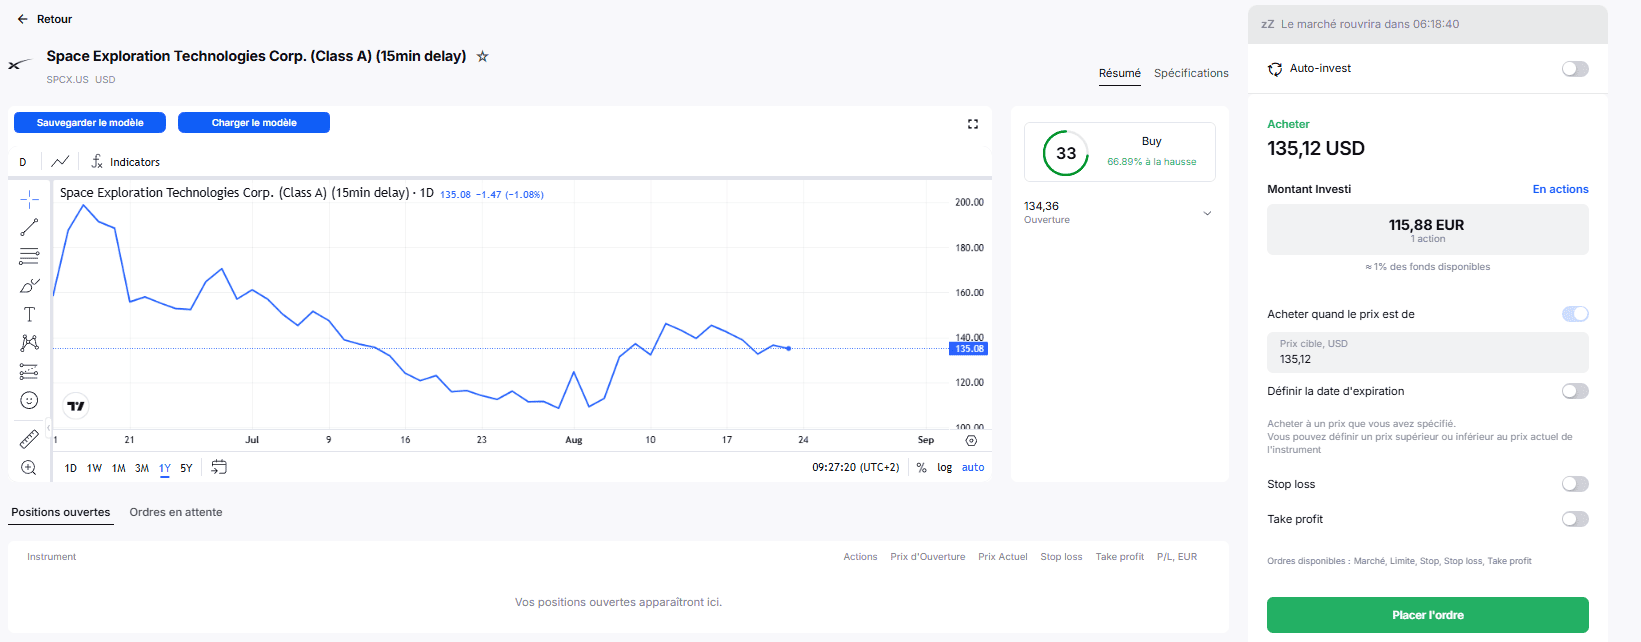Click the '66.89% à la hausse' text
This screenshot has height=642, width=1641.
click(x=1152, y=162)
